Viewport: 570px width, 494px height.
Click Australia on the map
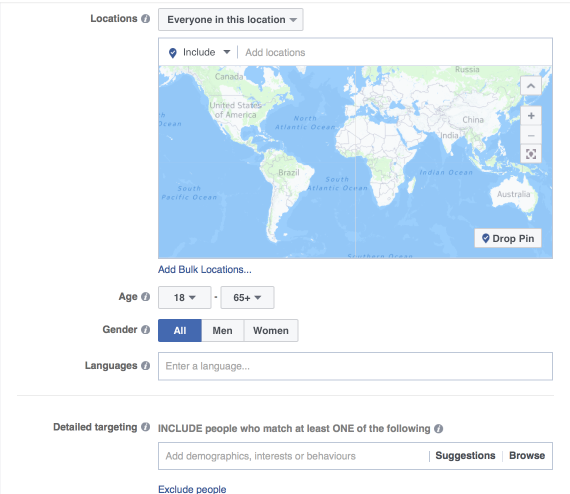pos(513,194)
